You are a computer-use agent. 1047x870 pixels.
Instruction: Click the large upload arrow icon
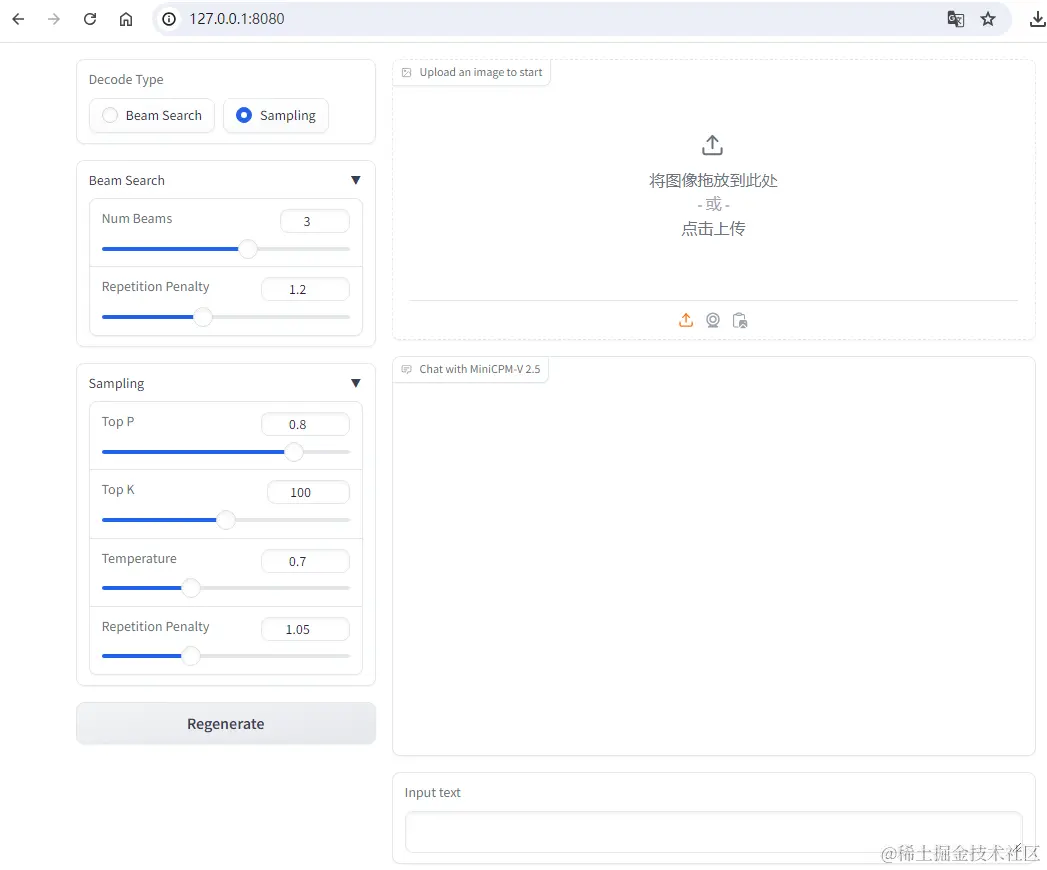pyautogui.click(x=712, y=145)
